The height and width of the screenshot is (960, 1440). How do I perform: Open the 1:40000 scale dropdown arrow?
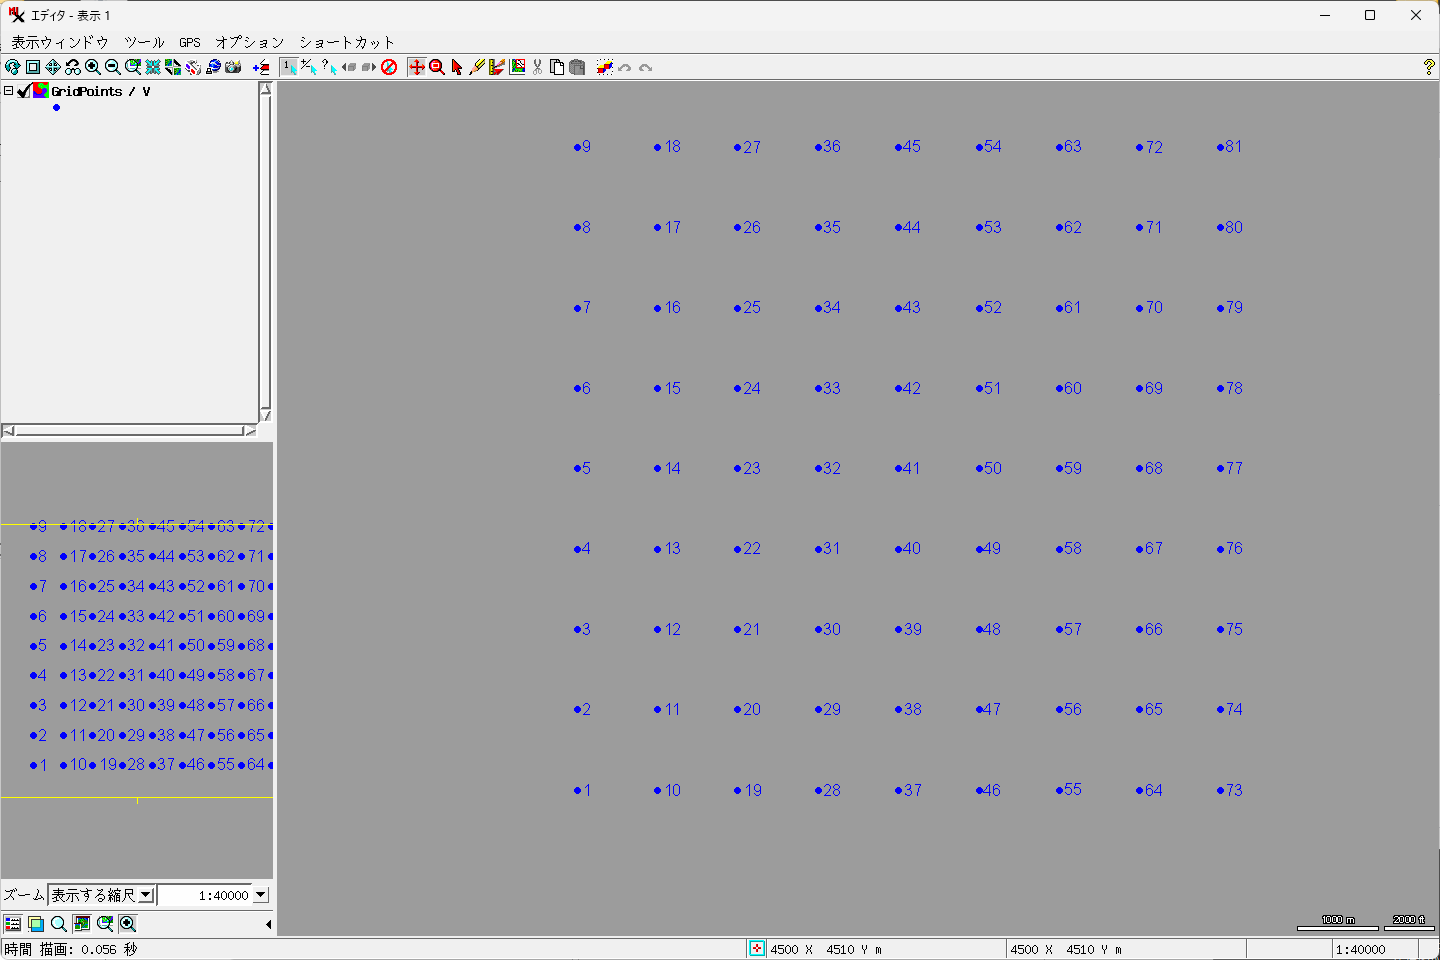(261, 895)
